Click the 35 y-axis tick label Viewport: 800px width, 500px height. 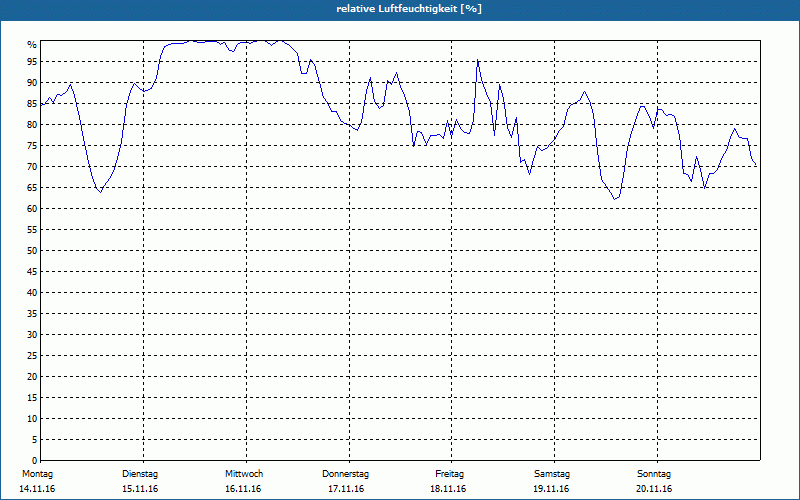click(32, 314)
